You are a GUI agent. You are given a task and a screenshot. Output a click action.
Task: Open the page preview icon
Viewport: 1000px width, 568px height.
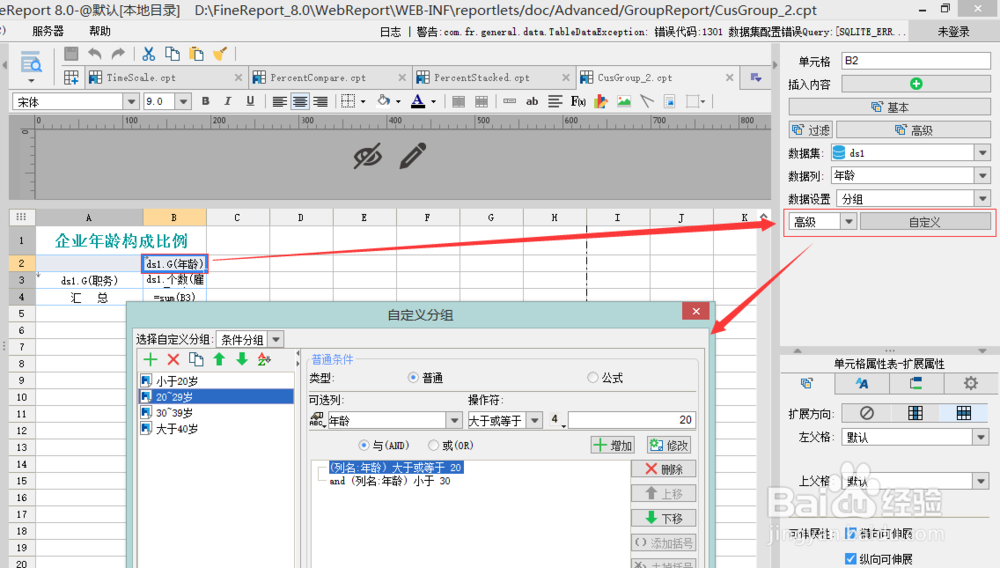(x=31, y=63)
